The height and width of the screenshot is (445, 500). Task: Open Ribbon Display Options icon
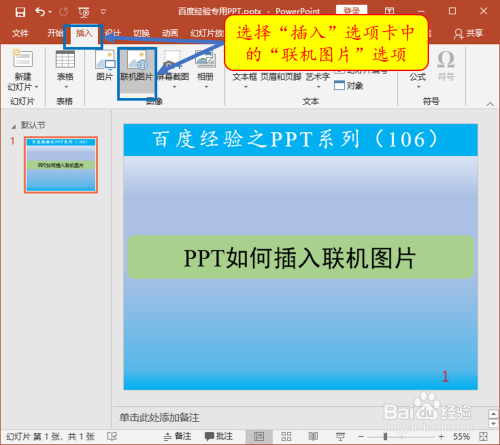point(389,11)
